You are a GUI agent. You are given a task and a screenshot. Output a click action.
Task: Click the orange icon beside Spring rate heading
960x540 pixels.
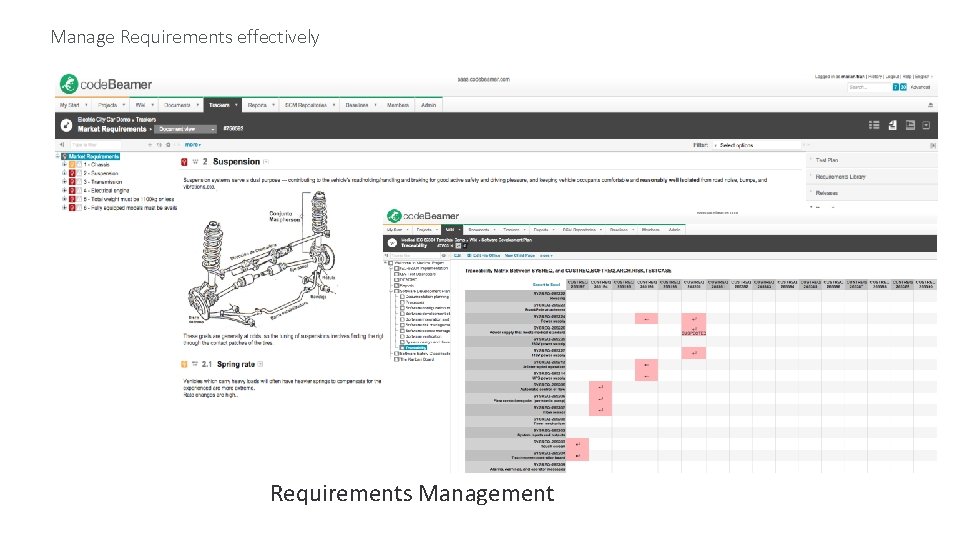click(x=184, y=364)
